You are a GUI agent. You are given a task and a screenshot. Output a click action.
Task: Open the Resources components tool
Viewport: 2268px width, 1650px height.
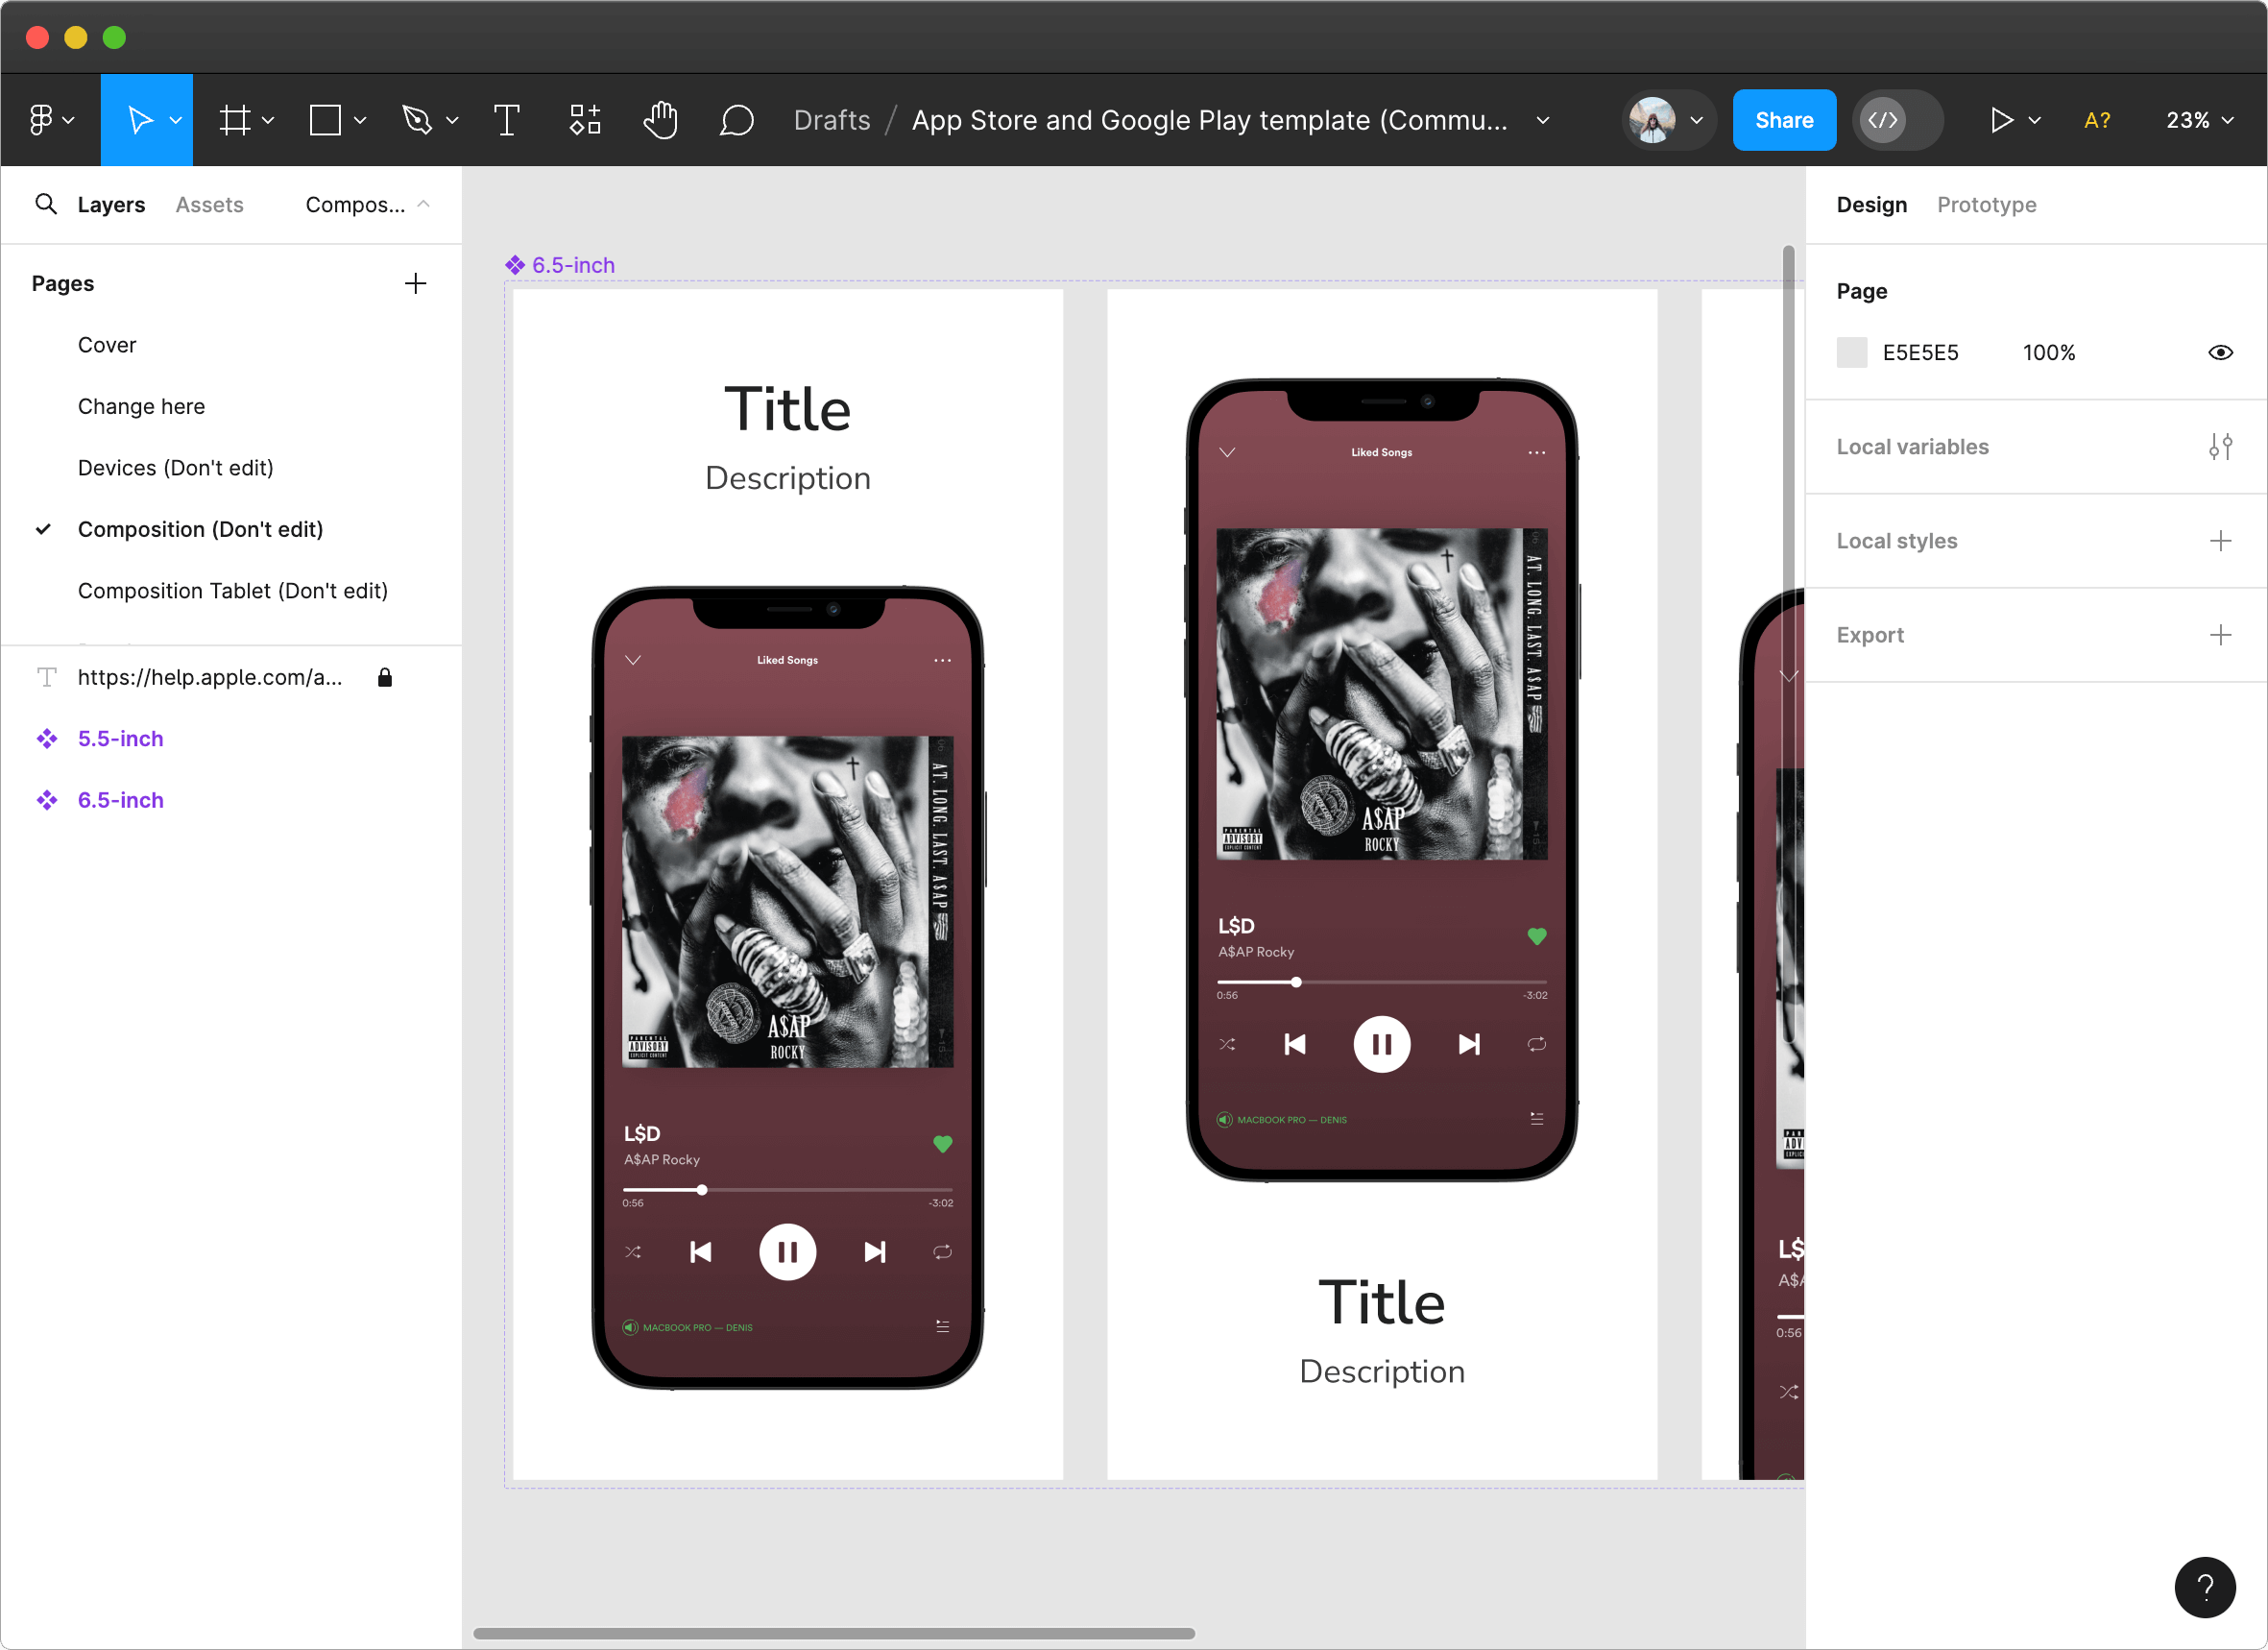pyautogui.click(x=585, y=120)
